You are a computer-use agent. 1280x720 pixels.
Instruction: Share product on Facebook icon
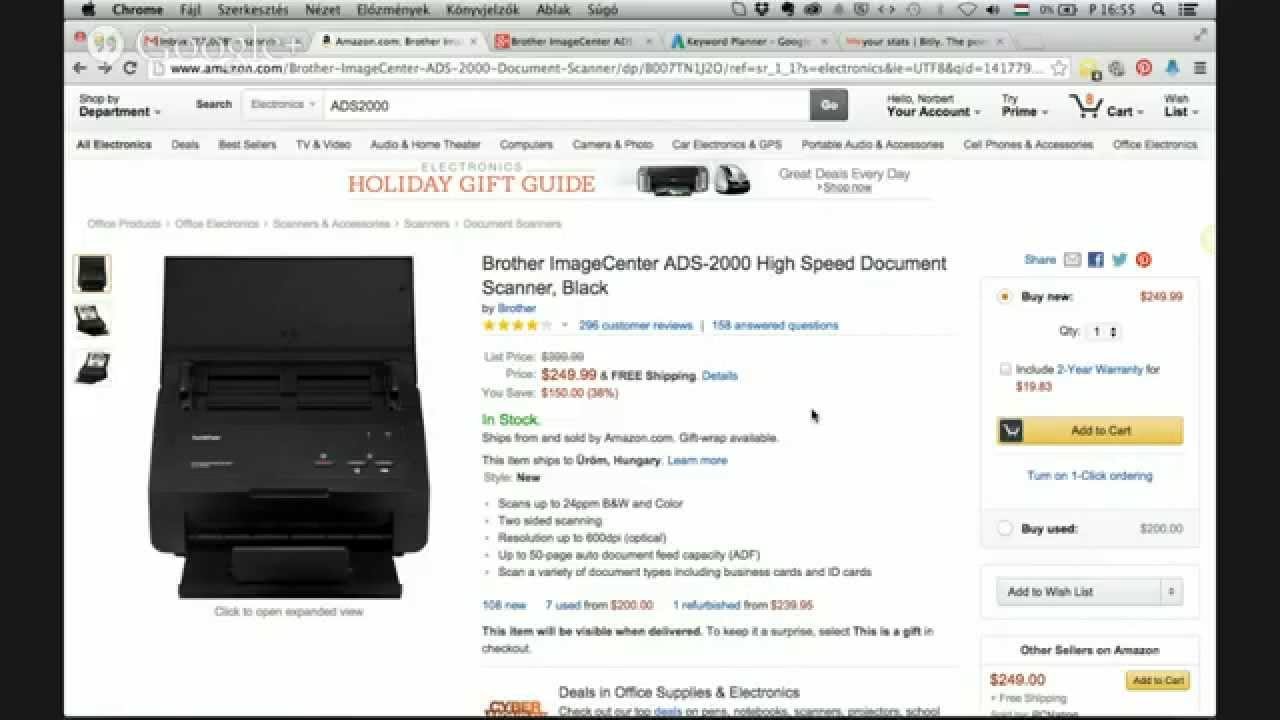(x=1096, y=260)
